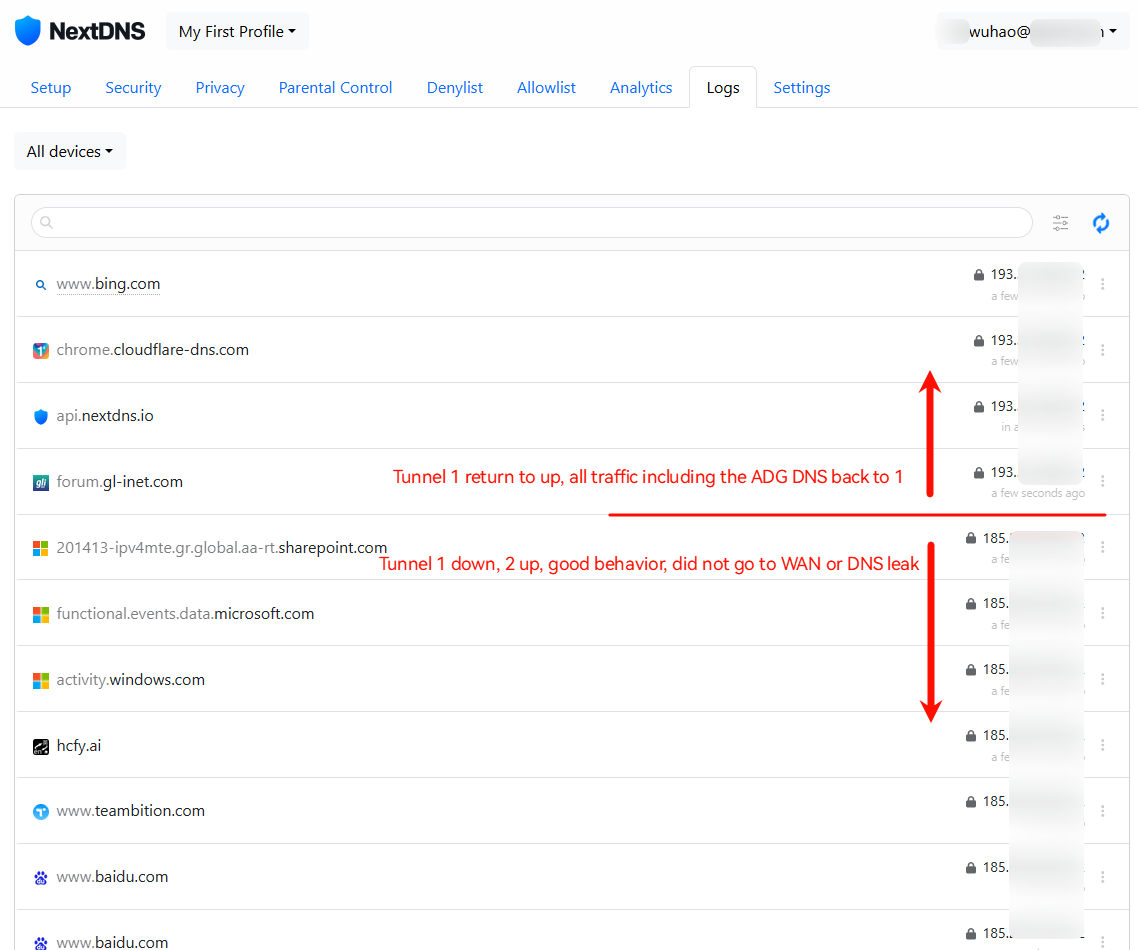Click the lock icon on api.nextdns.io row

click(979, 407)
